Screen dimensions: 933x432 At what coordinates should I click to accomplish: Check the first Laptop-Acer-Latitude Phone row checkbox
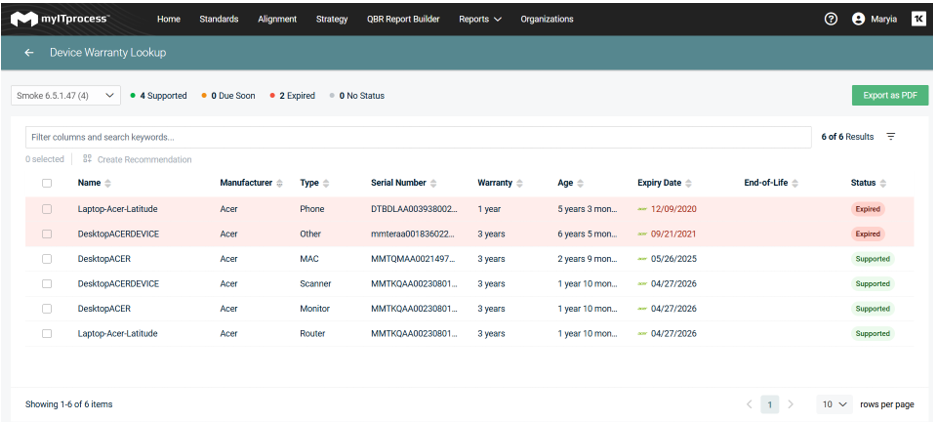[x=47, y=209]
